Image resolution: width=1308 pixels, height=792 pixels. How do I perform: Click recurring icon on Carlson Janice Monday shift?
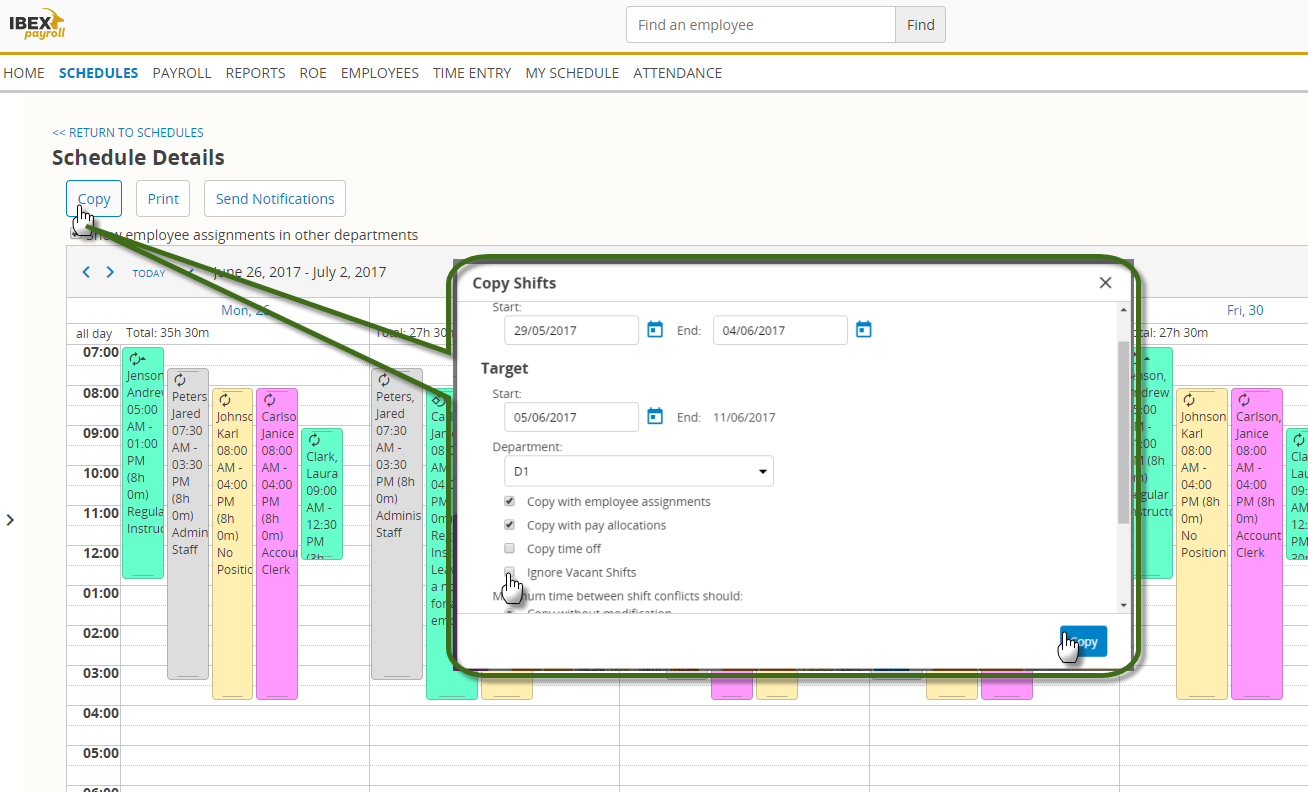[x=269, y=399]
